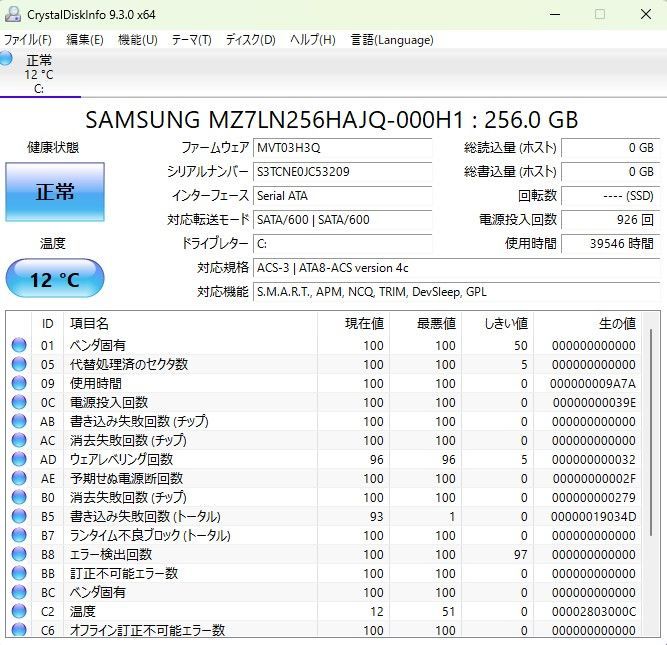The width and height of the screenshot is (667, 645).
Task: Click the status orb for attribute AD
Action: pyautogui.click(x=19, y=459)
